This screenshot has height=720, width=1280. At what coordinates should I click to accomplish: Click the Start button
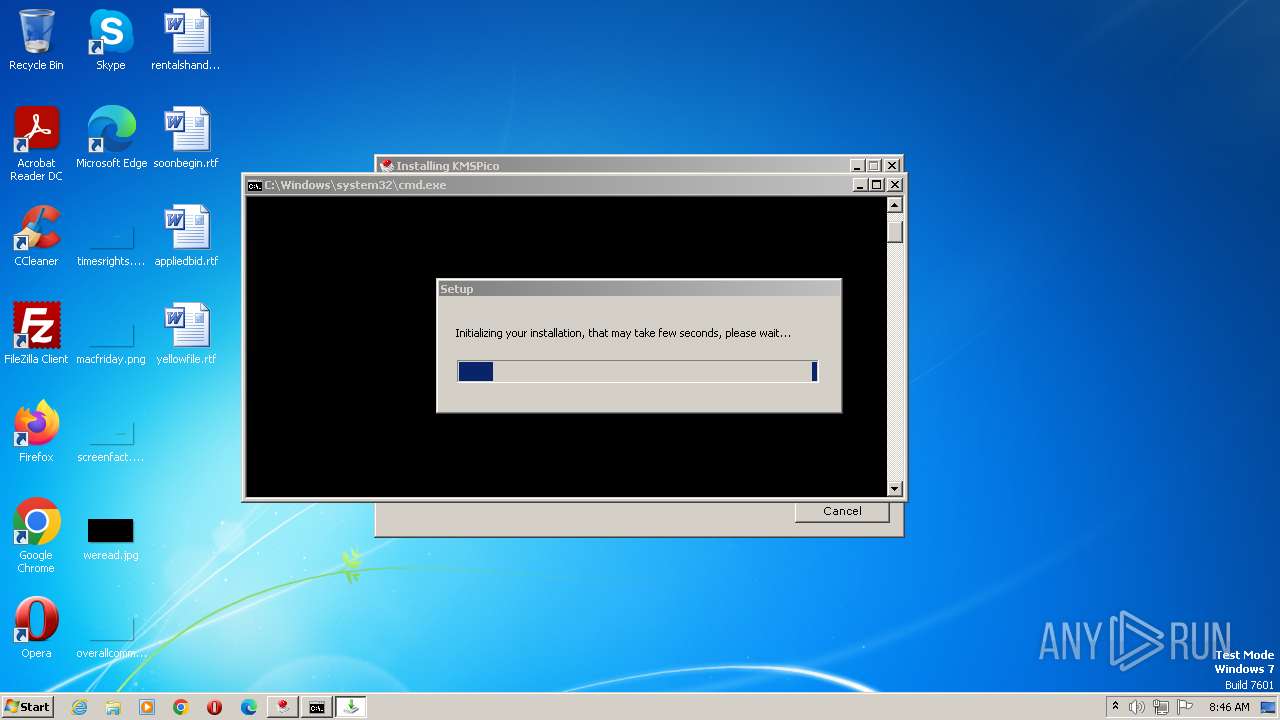point(27,707)
